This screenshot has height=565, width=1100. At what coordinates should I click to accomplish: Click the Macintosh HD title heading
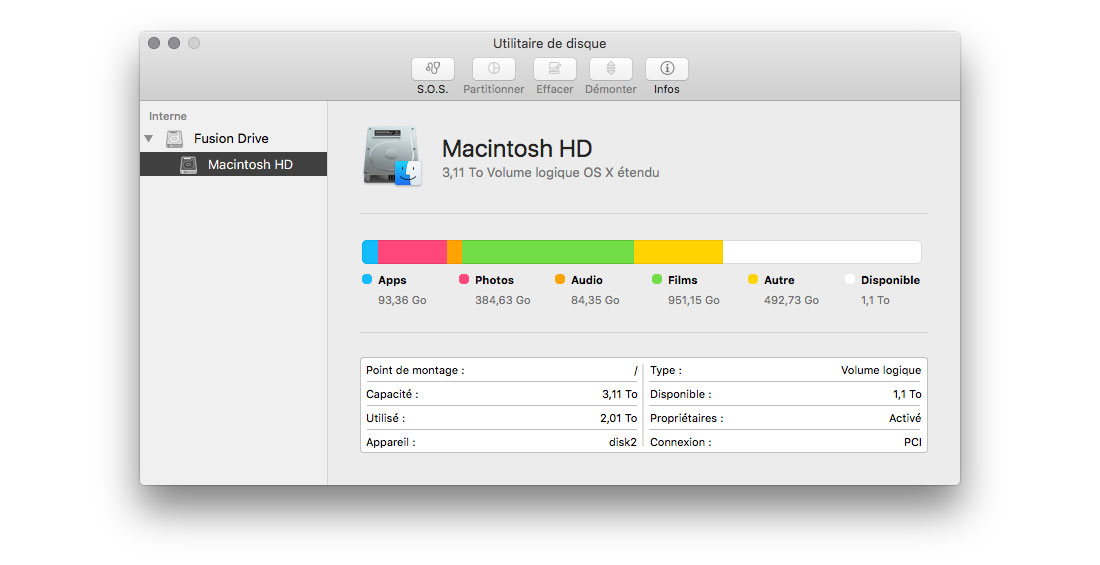point(517,149)
